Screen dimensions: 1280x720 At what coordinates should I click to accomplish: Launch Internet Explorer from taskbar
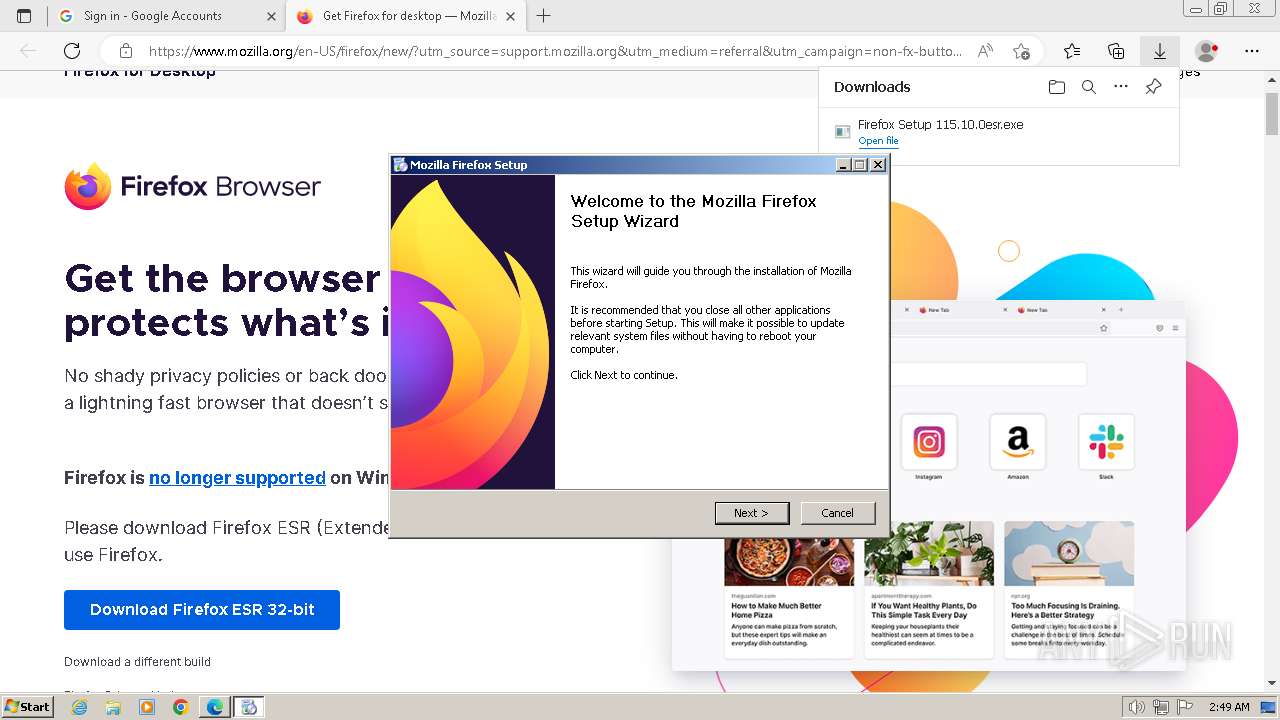[x=79, y=707]
